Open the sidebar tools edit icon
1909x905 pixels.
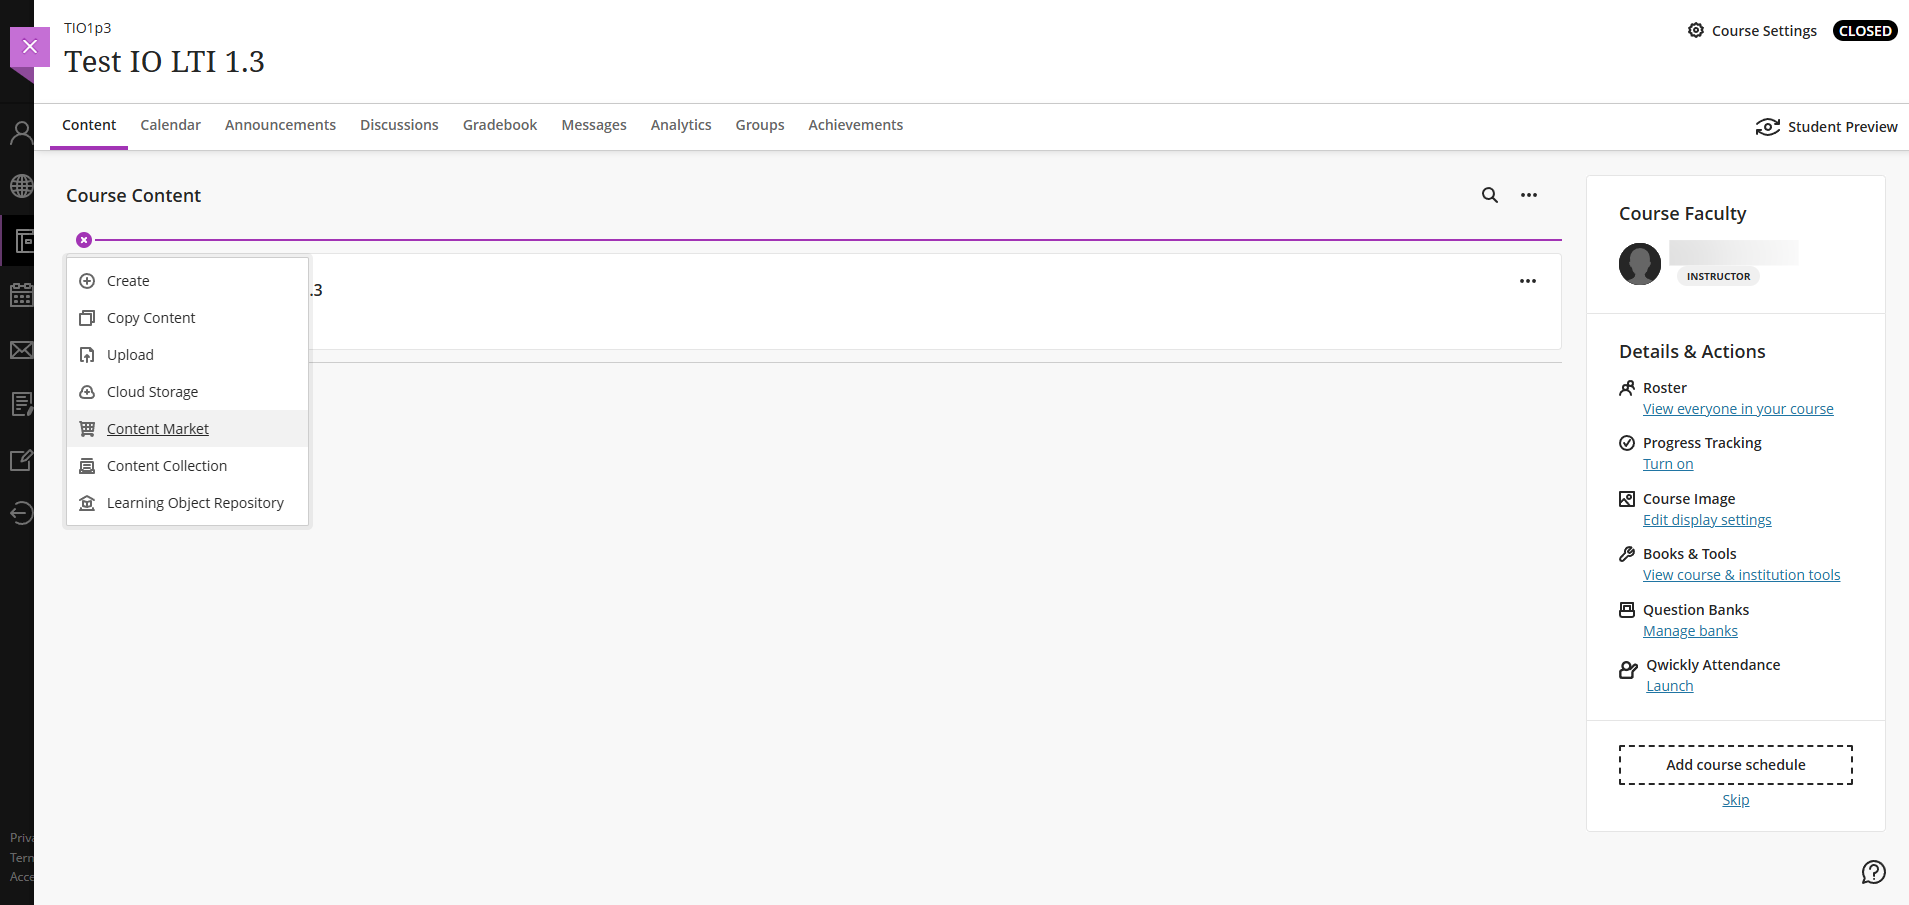click(x=21, y=459)
